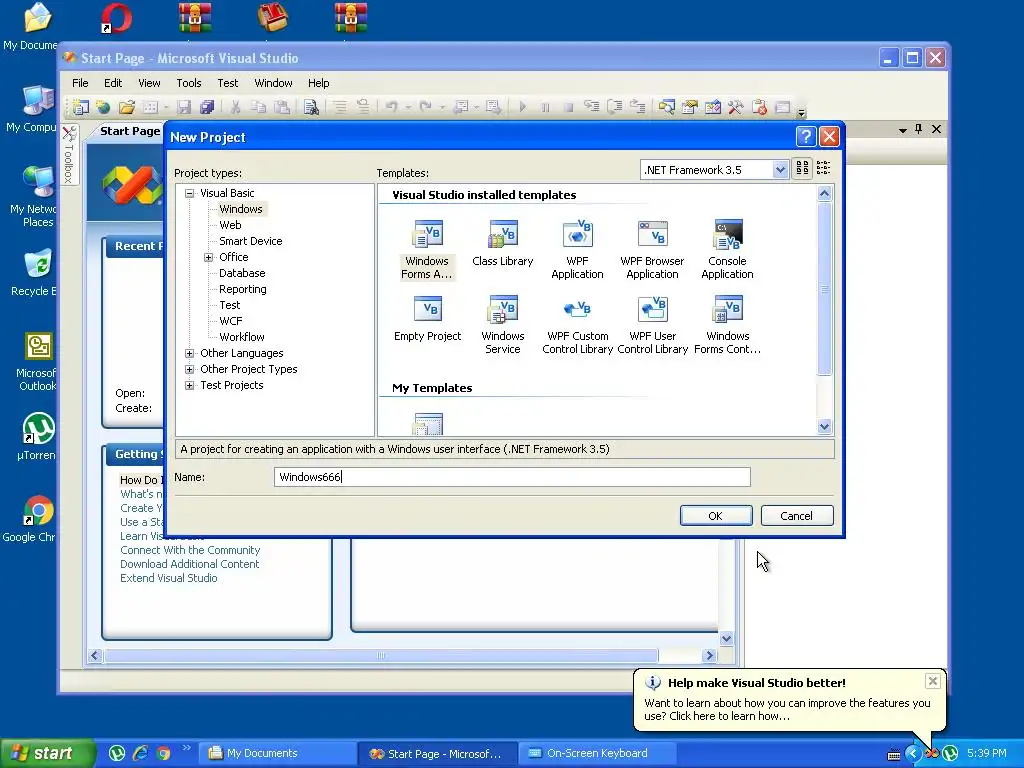
Task: Switch to My Documents taskbar window
Action: tap(278, 753)
